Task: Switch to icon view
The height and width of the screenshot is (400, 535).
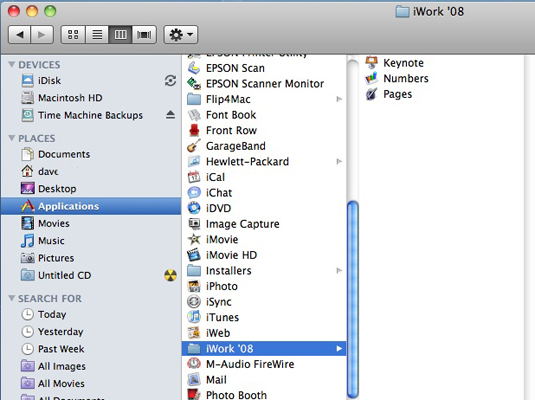Action: click(73, 34)
